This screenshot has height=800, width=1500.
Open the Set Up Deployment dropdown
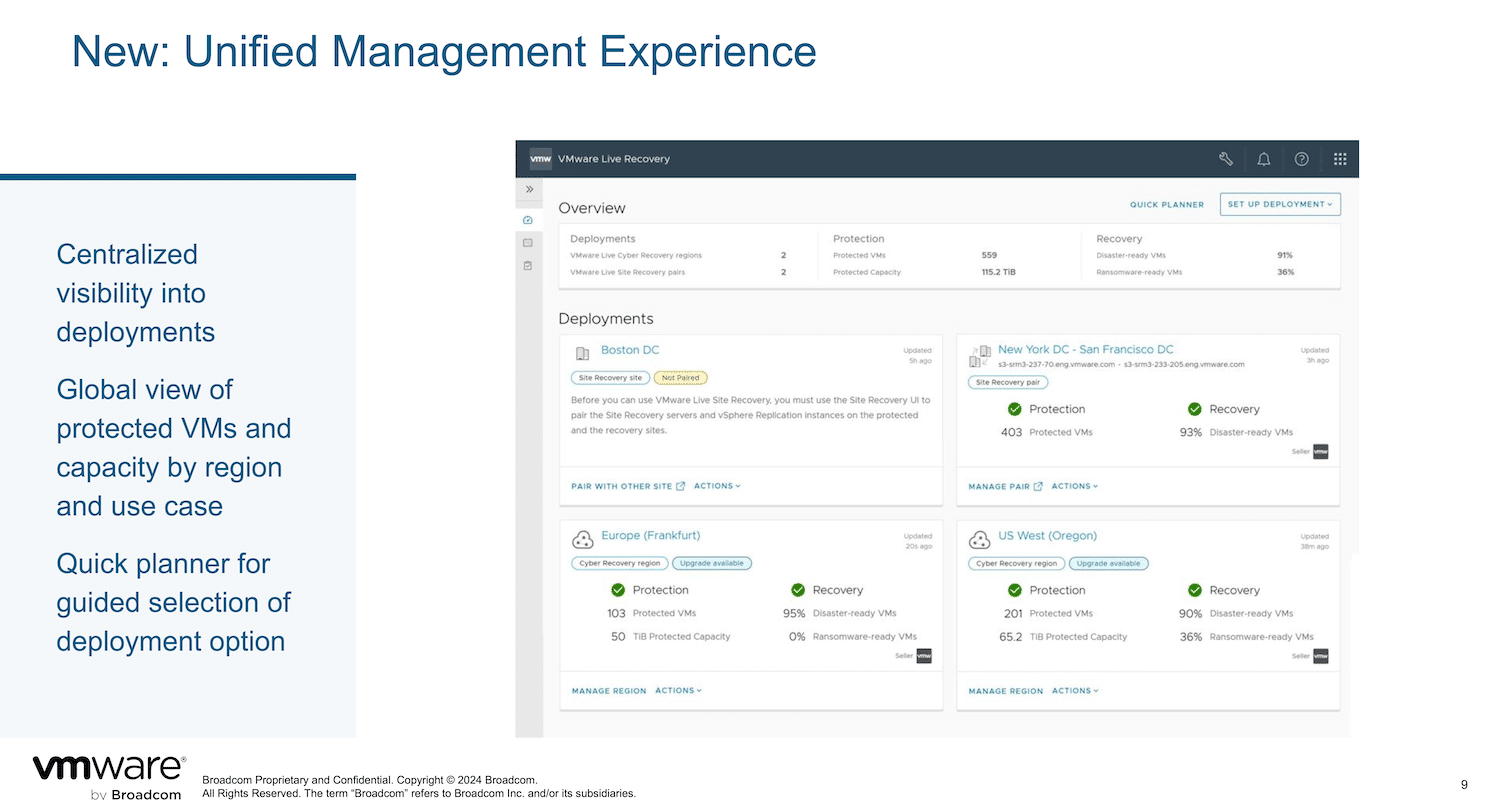[1280, 204]
